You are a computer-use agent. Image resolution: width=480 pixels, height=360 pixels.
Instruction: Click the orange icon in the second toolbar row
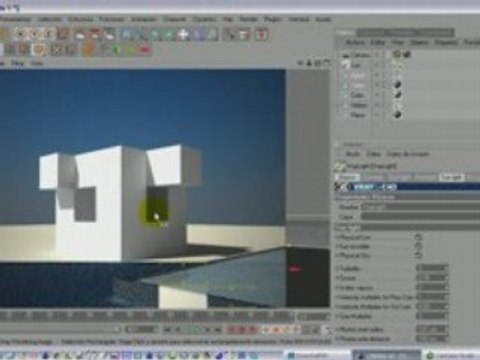88,50
